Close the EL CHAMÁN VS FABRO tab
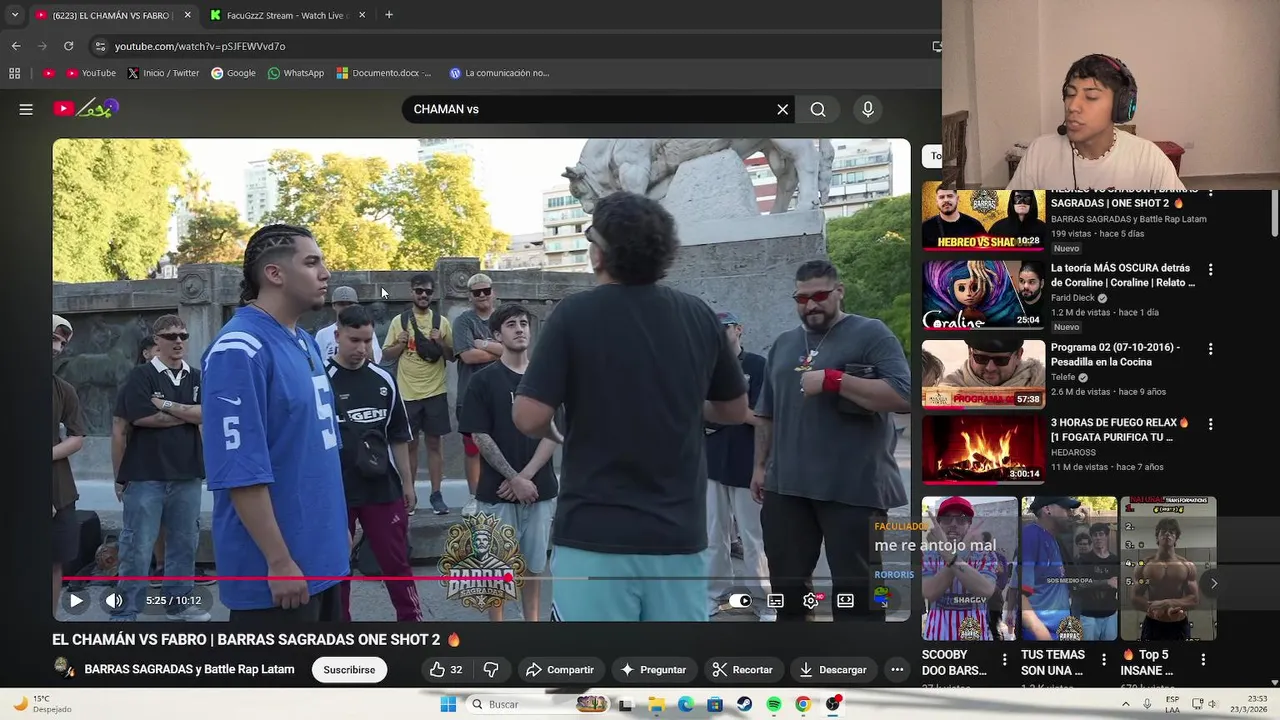This screenshot has height=720, width=1280. pos(187,15)
